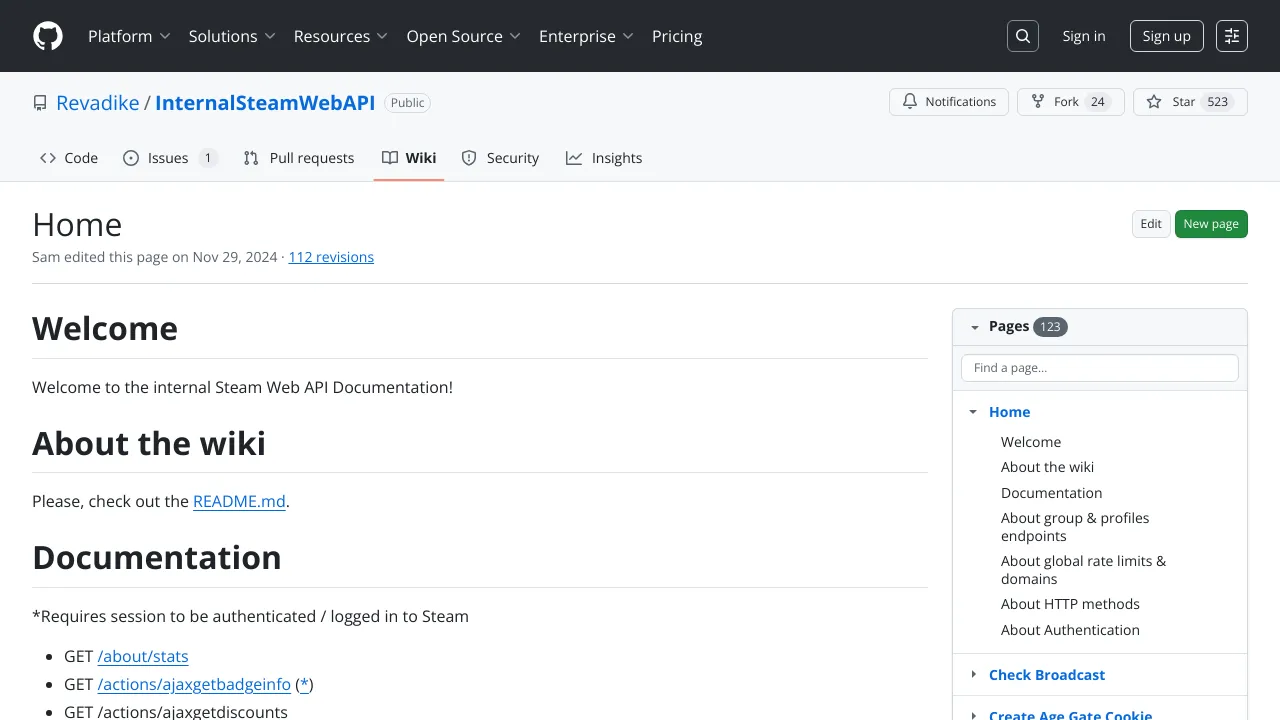Viewport: 1280px width, 720px height.
Task: Expand the Resources menu
Action: point(341,36)
